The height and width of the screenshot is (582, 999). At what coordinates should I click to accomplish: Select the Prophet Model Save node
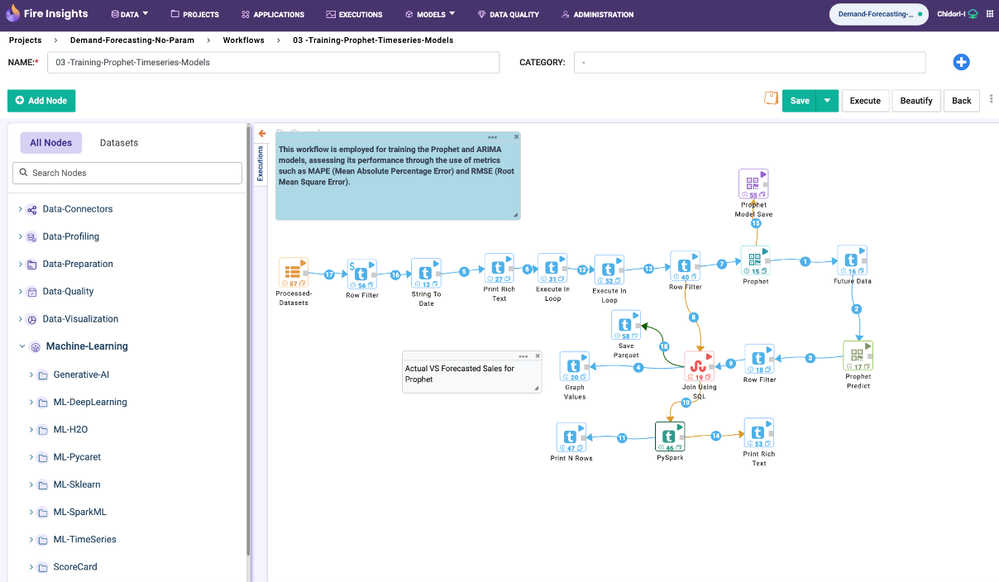click(753, 184)
